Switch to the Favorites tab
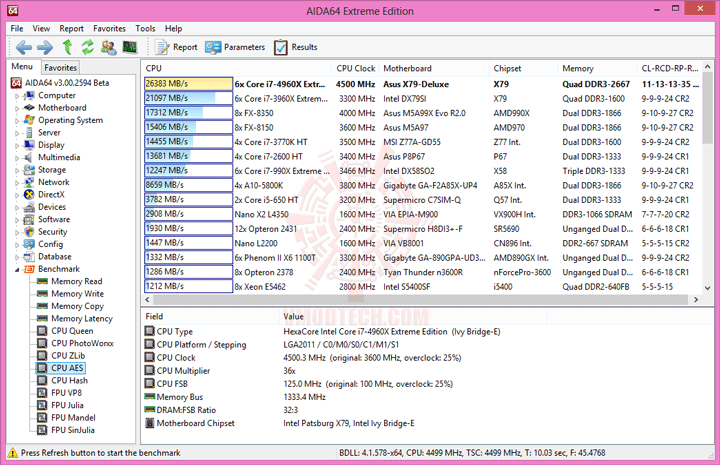This screenshot has height=465, width=720. click(60, 67)
